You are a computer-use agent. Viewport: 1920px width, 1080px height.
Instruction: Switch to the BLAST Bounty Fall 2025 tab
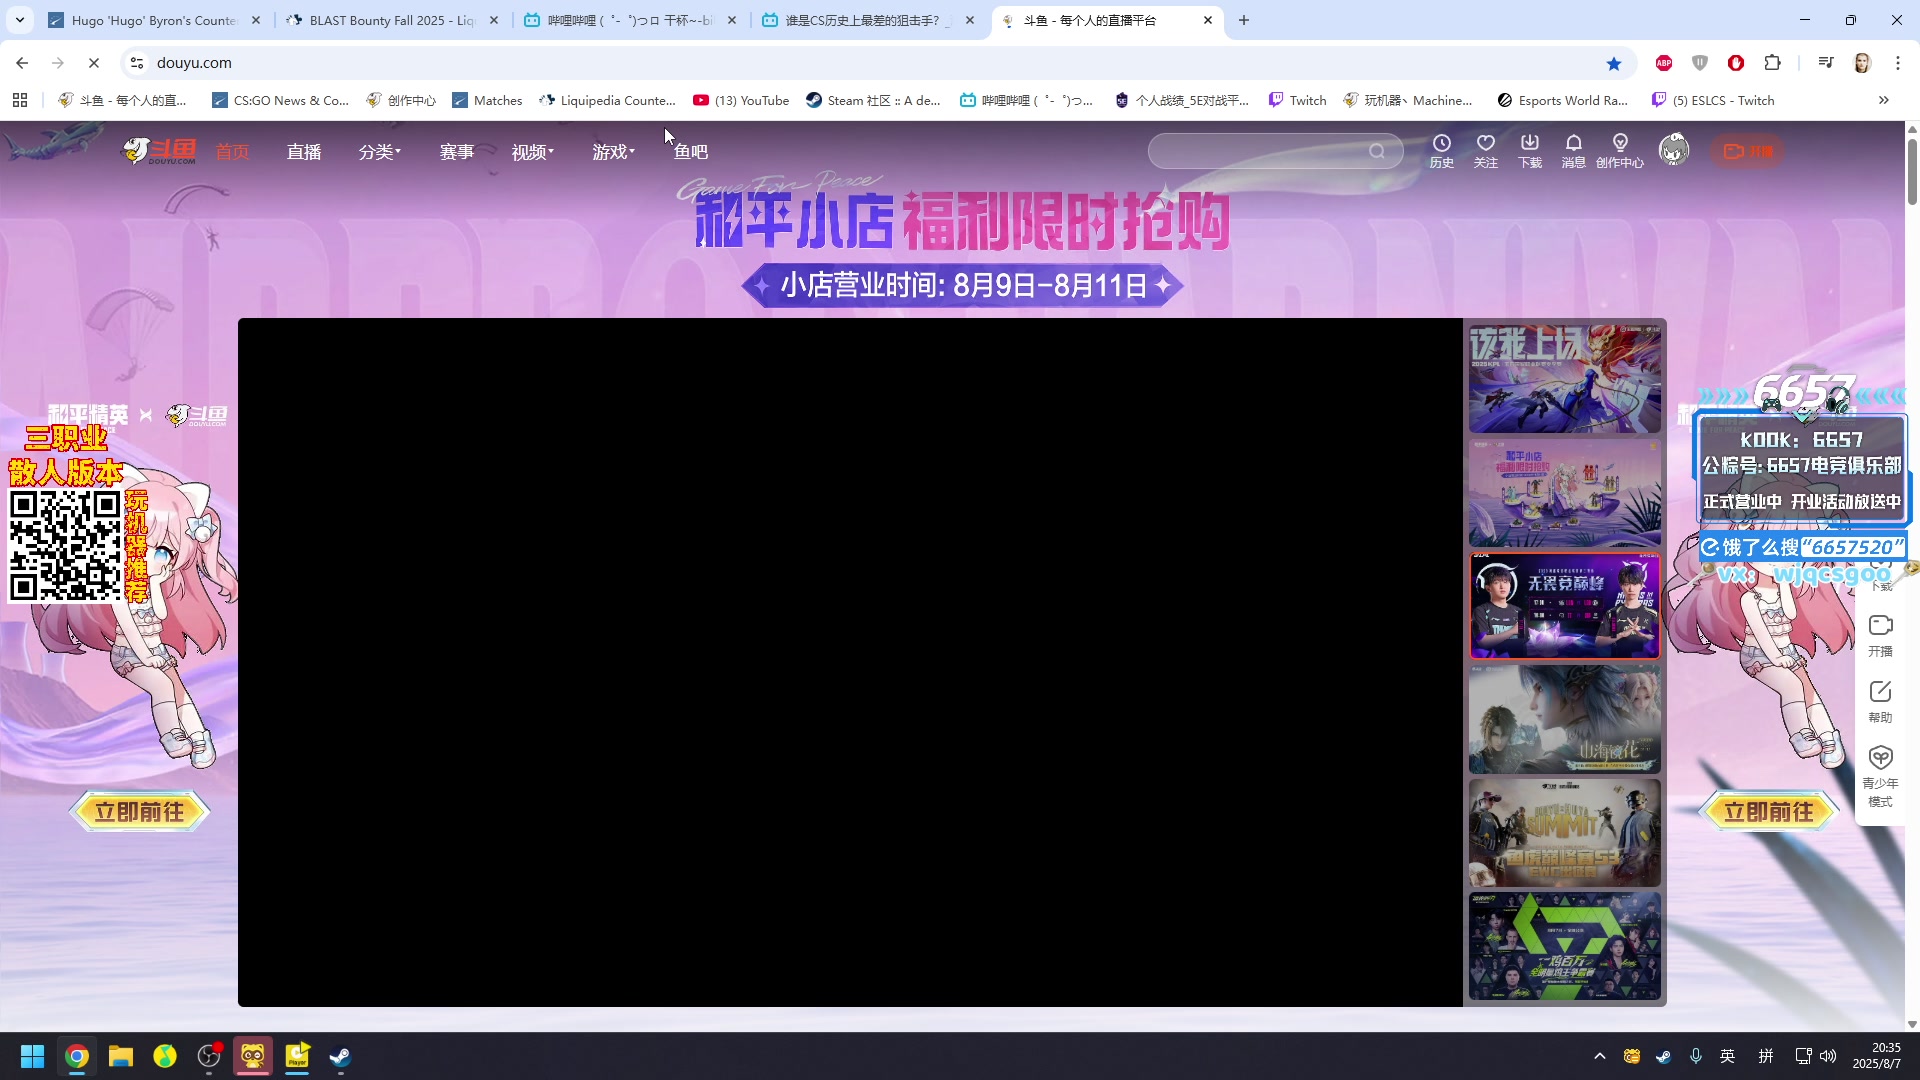point(392,20)
